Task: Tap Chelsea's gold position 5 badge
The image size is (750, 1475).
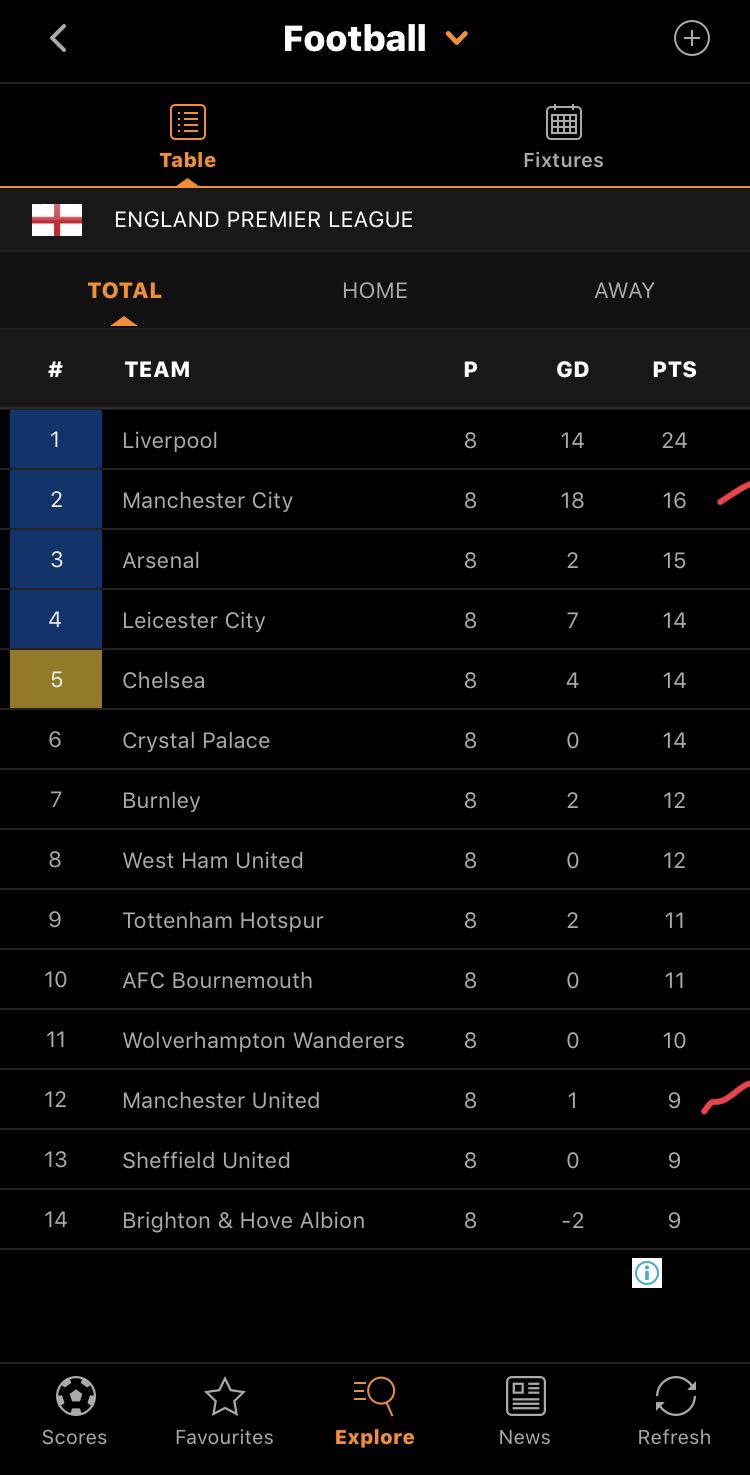Action: coord(56,680)
